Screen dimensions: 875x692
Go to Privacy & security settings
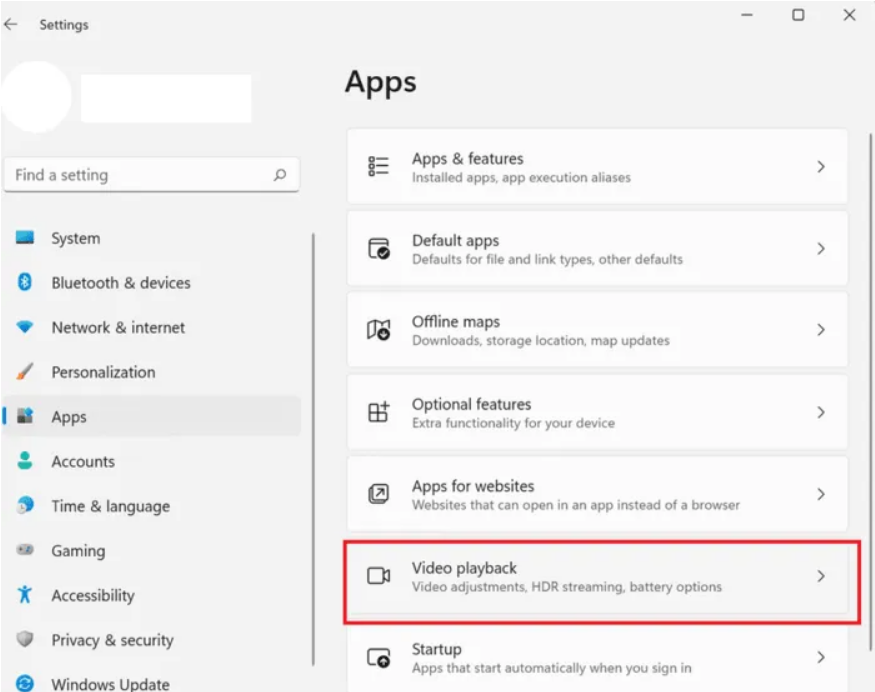pos(112,640)
